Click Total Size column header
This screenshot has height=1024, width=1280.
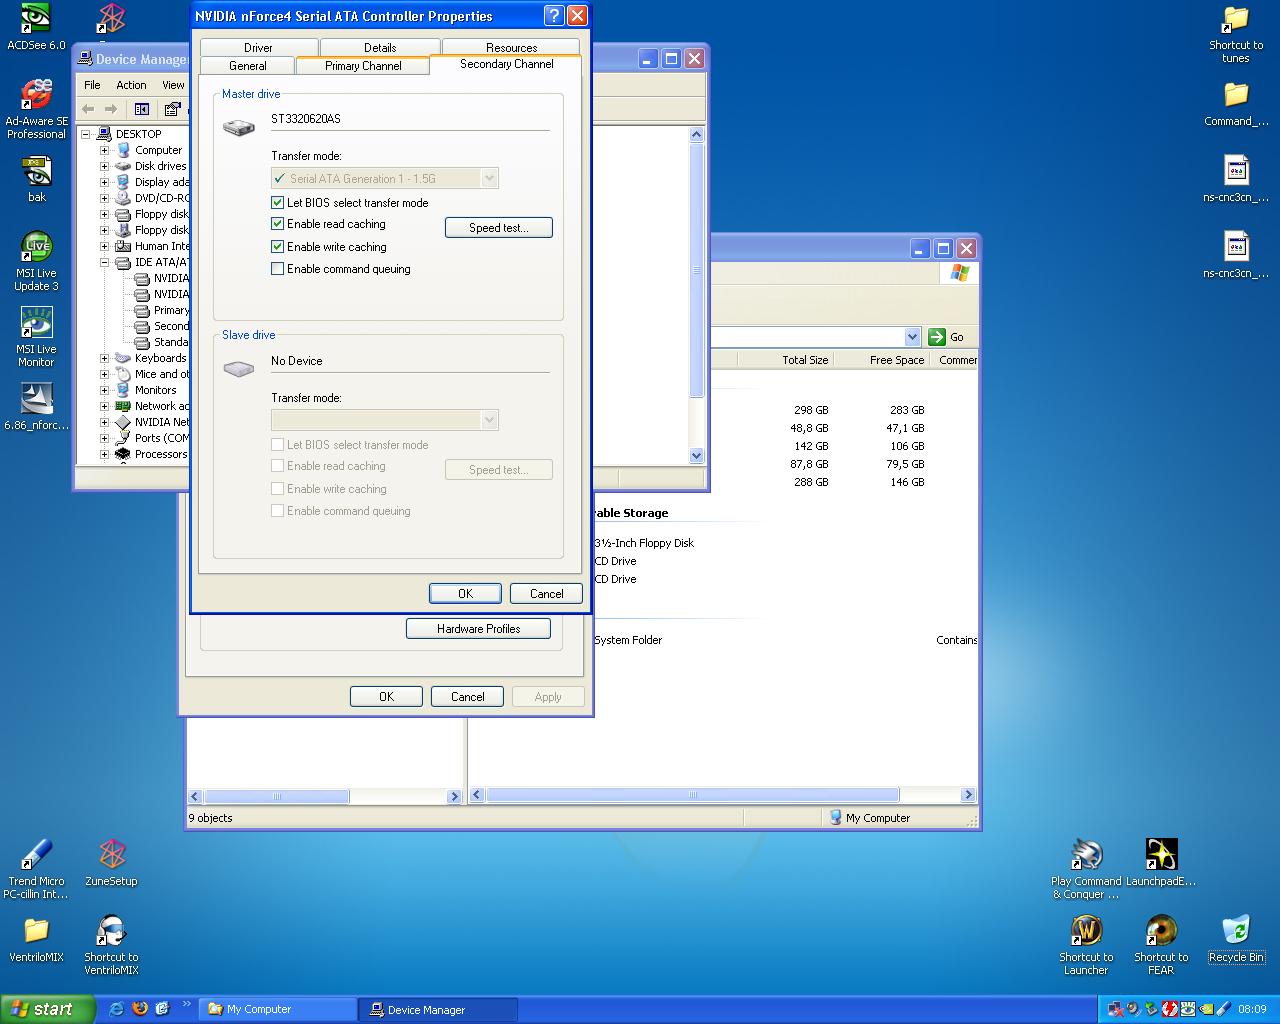point(785,360)
